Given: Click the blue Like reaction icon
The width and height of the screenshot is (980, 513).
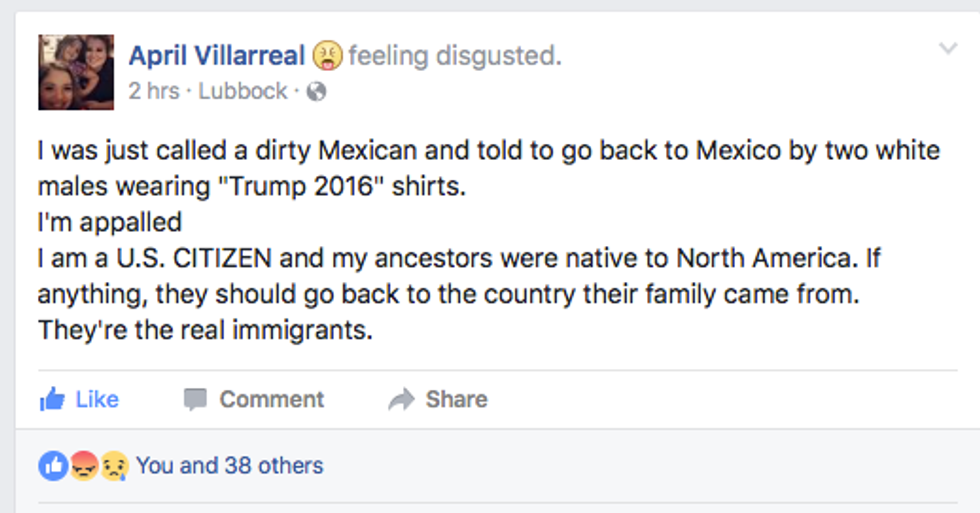Looking at the screenshot, I should [52, 465].
